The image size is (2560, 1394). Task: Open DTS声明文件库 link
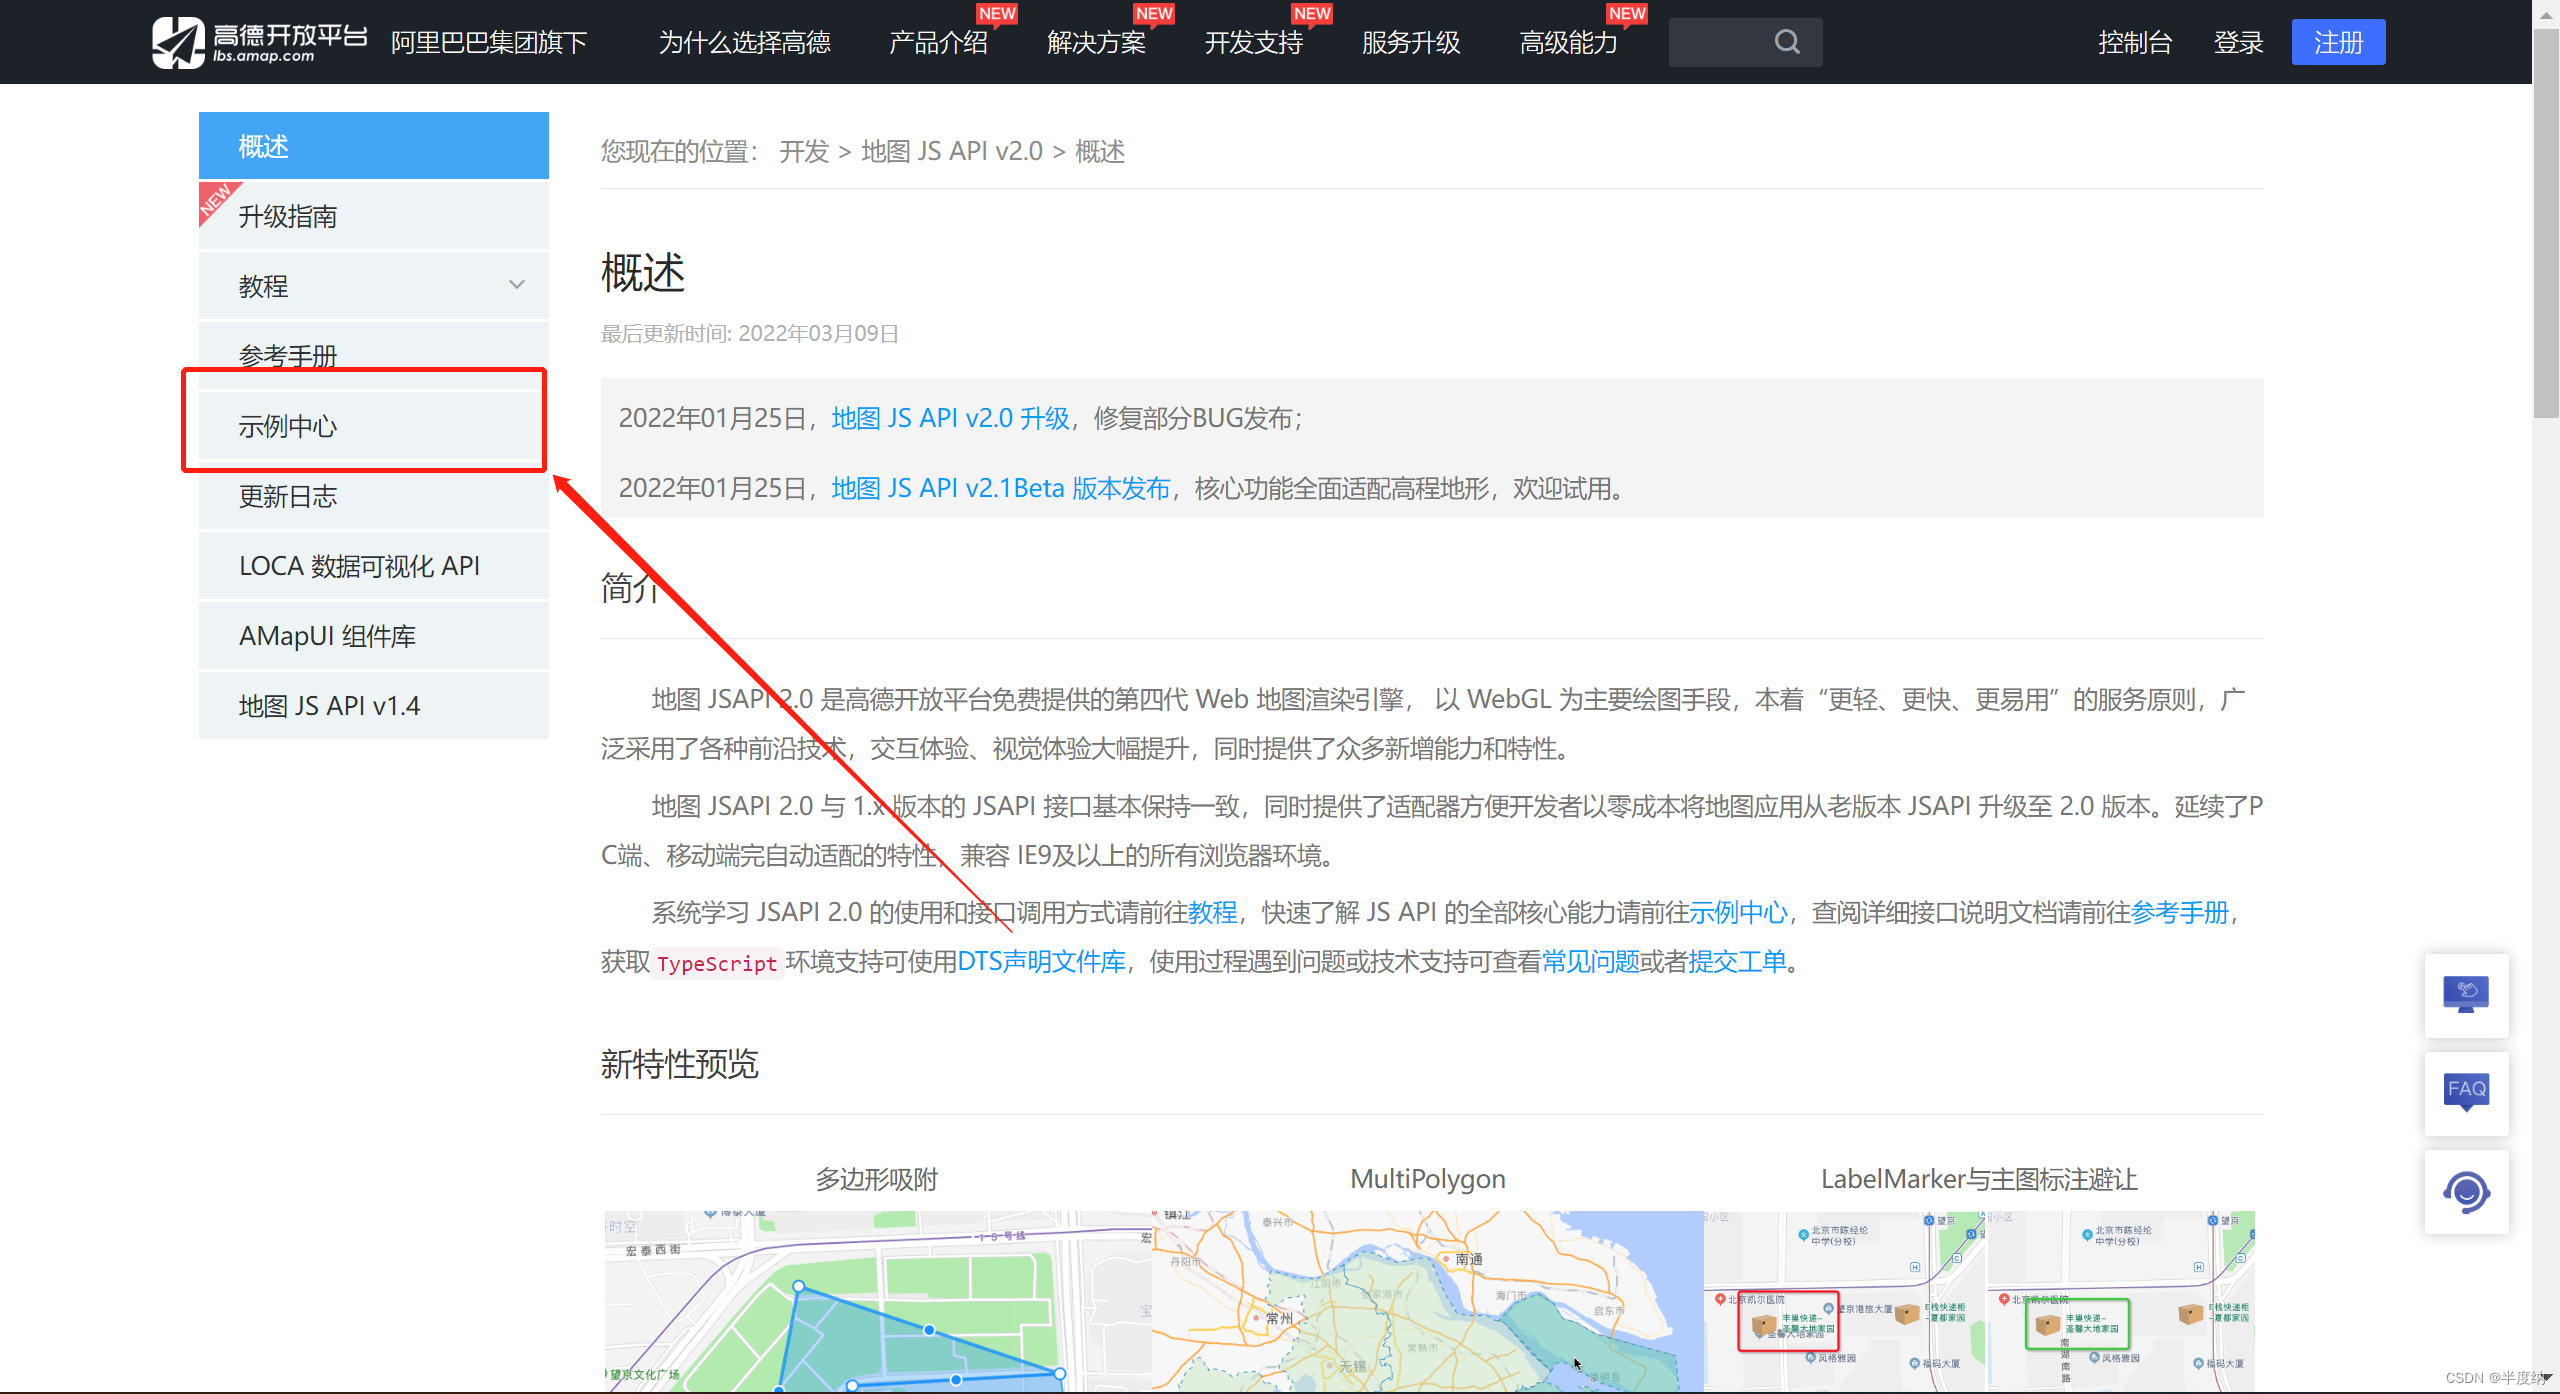(1041, 961)
